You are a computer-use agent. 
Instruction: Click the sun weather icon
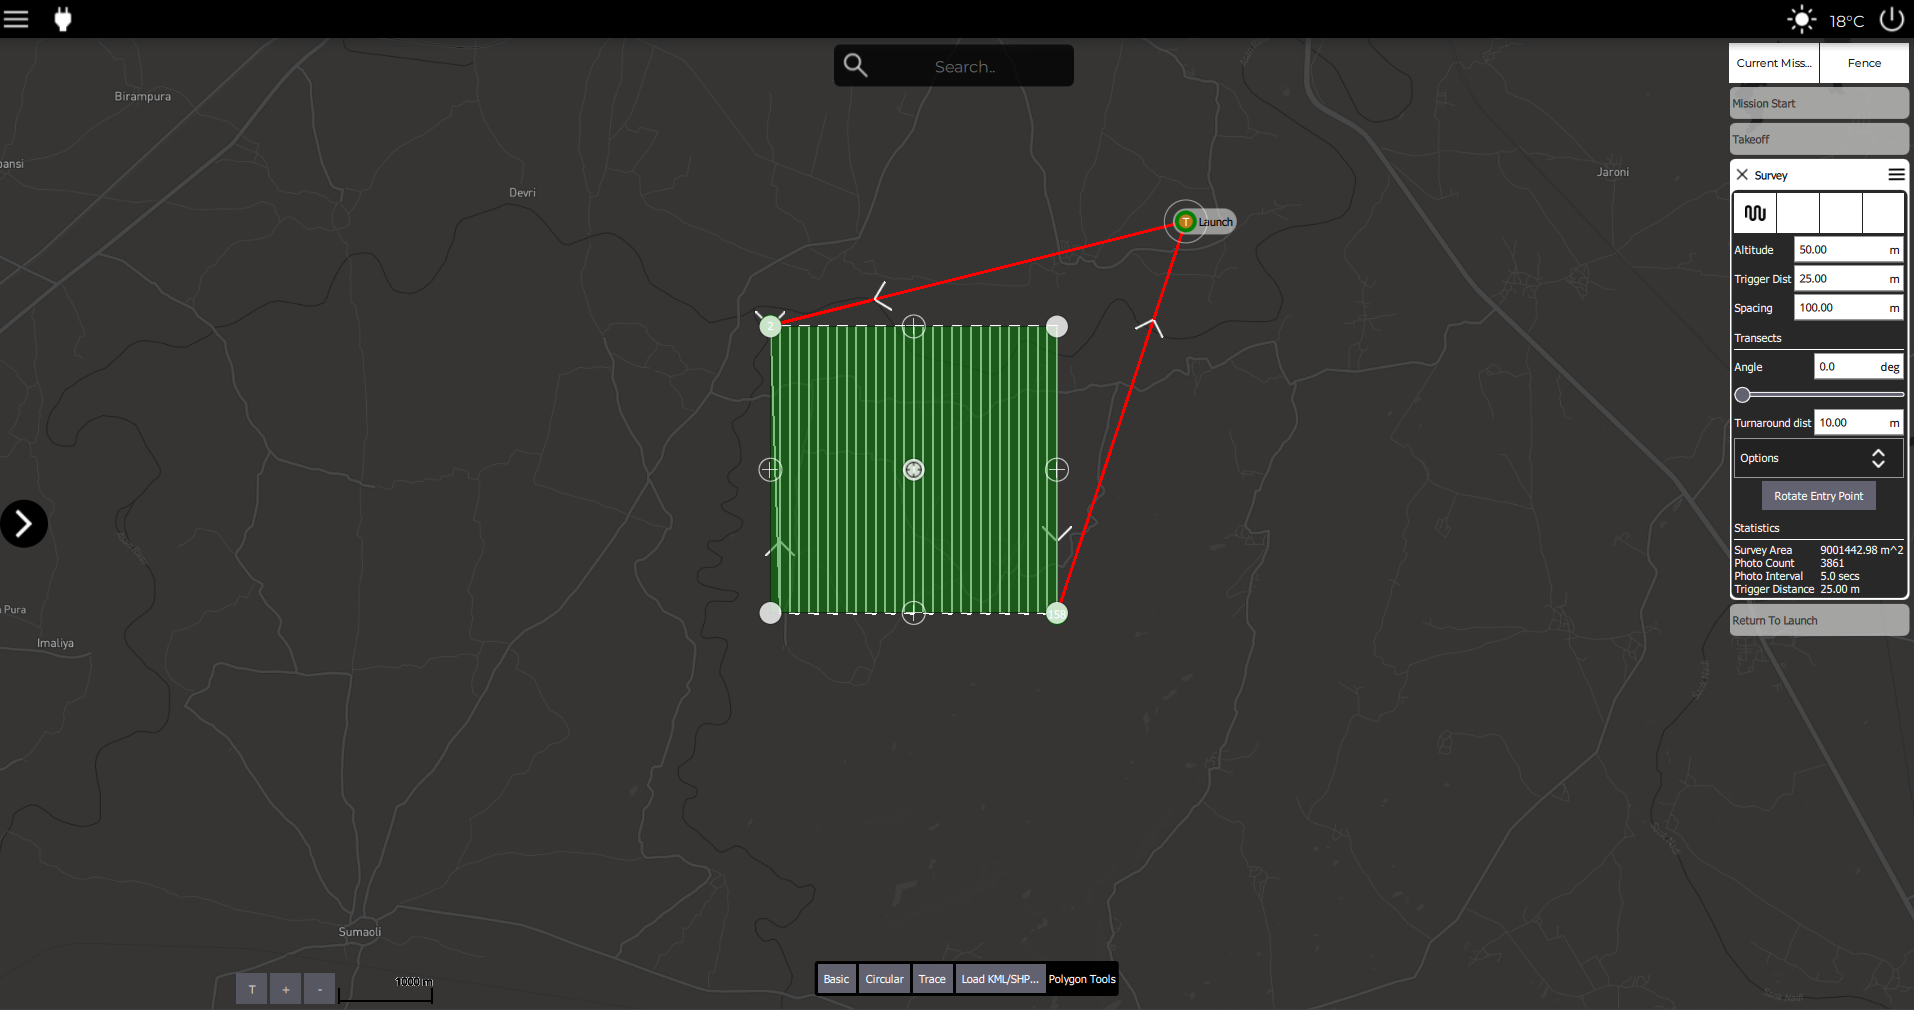(1801, 19)
